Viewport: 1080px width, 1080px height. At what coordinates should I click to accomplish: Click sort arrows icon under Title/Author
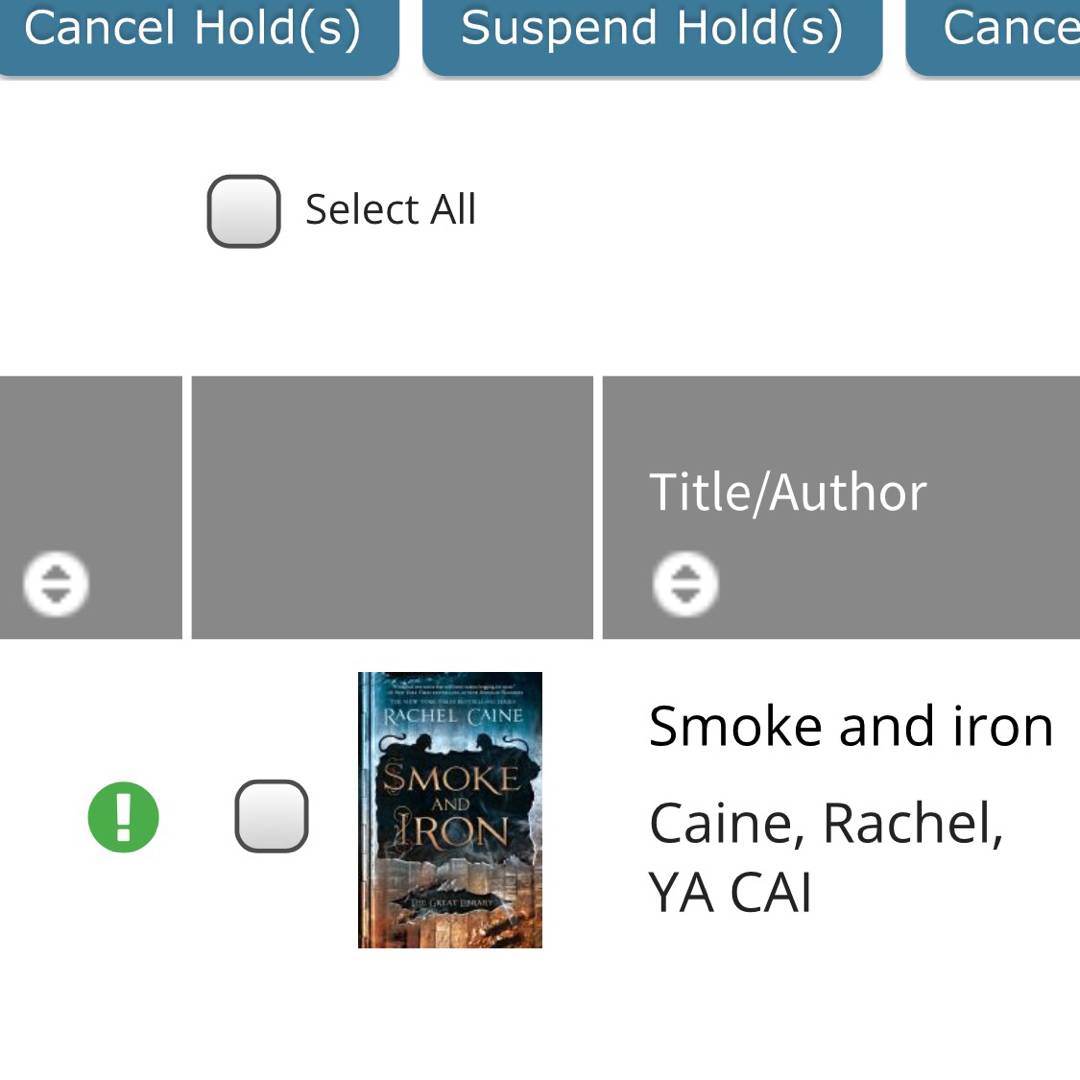point(685,583)
